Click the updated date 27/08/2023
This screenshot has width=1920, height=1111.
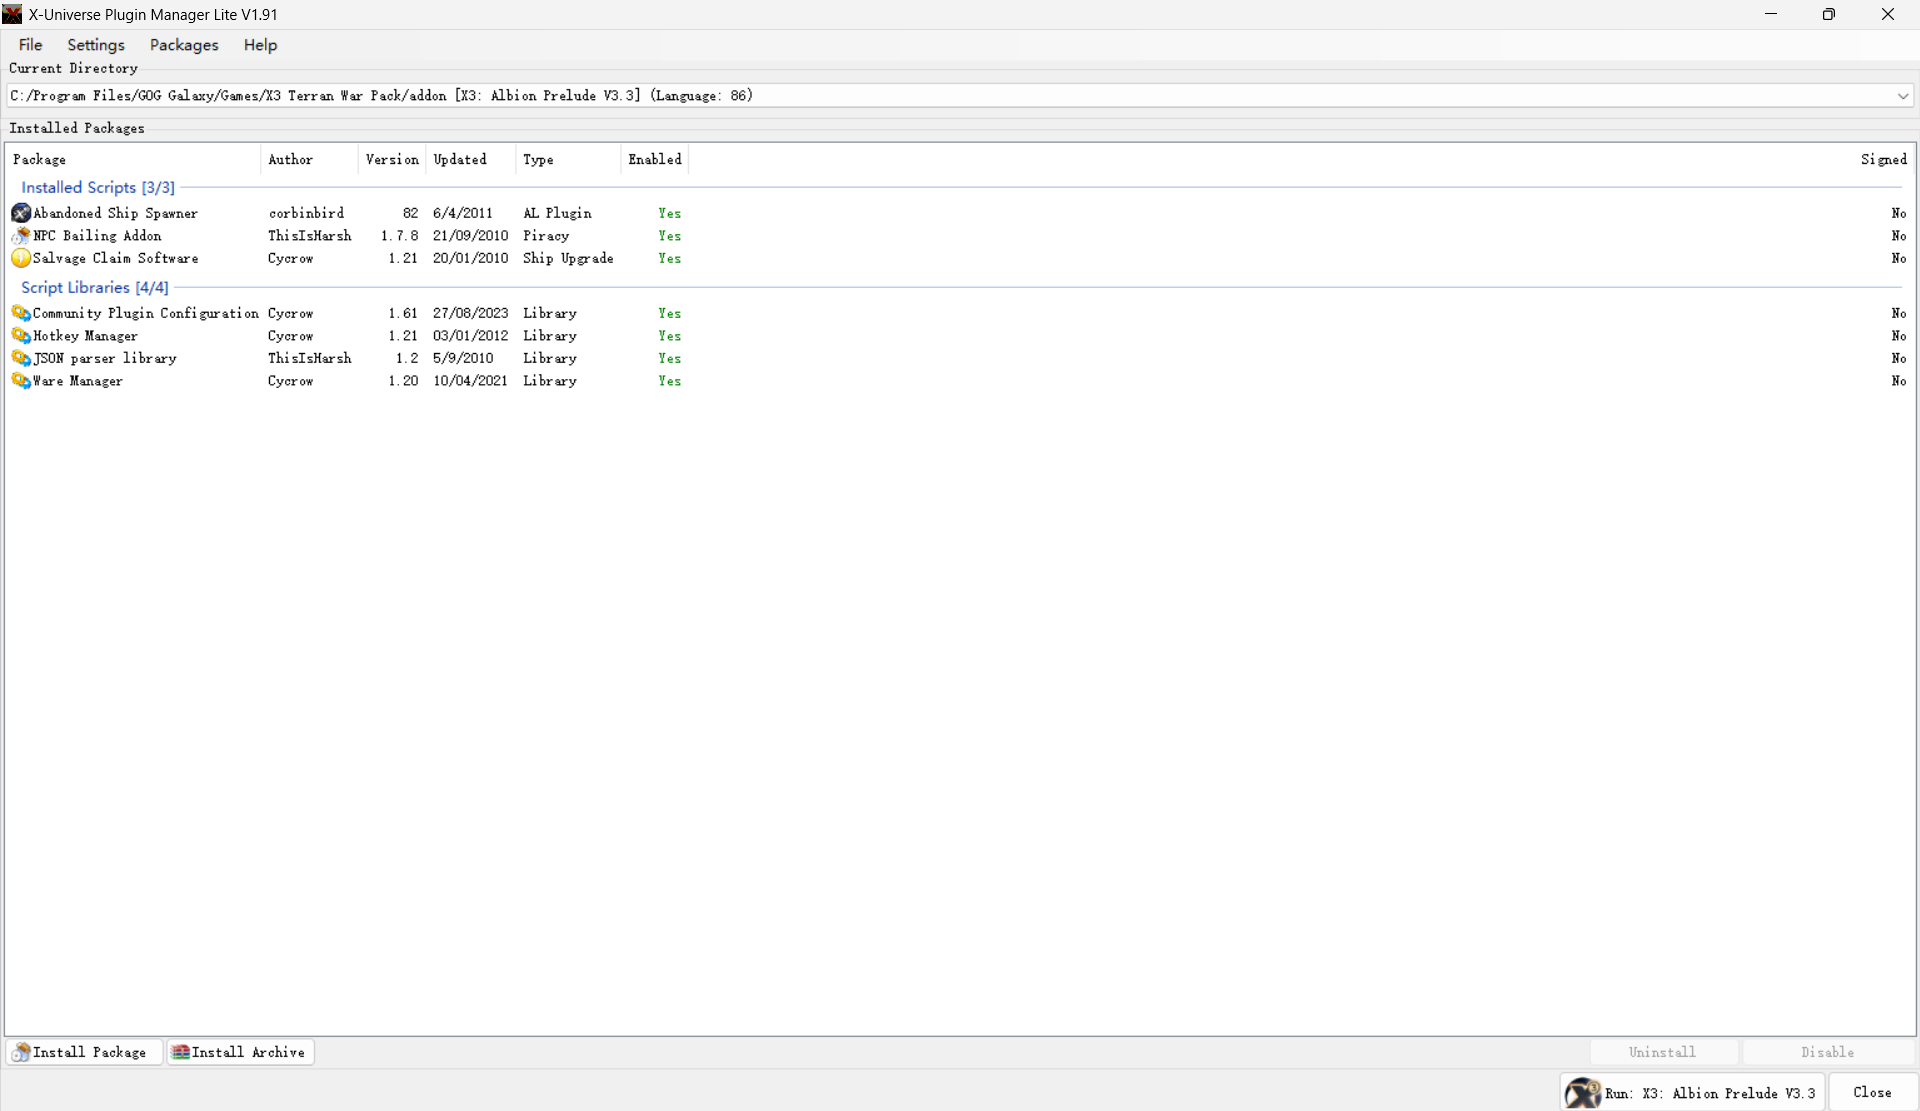[x=471, y=313]
